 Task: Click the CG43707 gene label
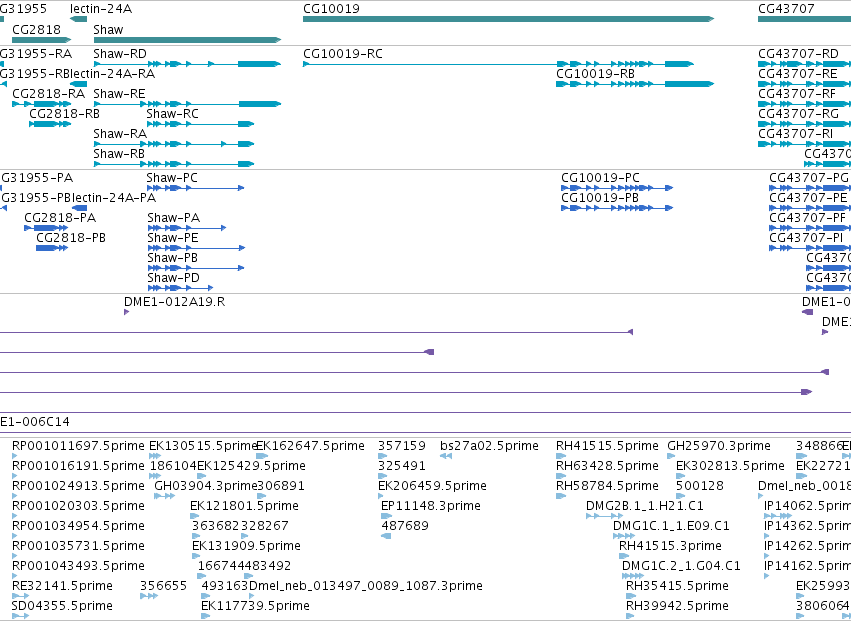click(x=786, y=9)
